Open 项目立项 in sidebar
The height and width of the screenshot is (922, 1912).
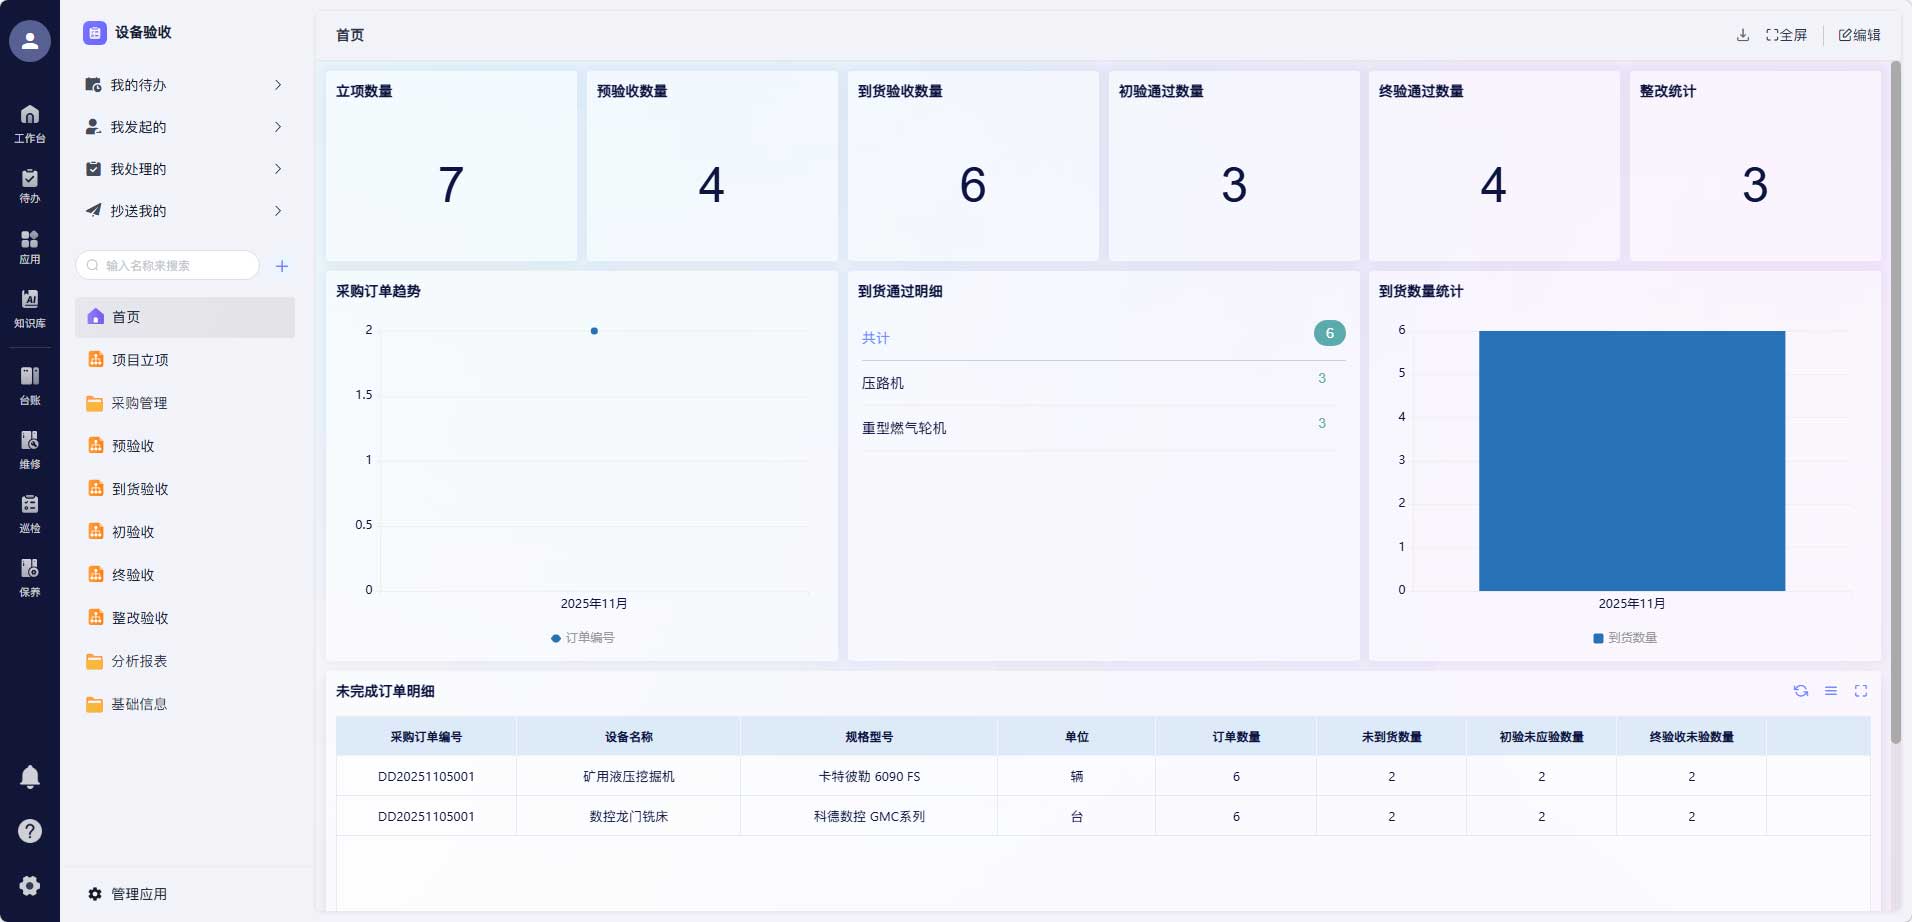point(140,360)
